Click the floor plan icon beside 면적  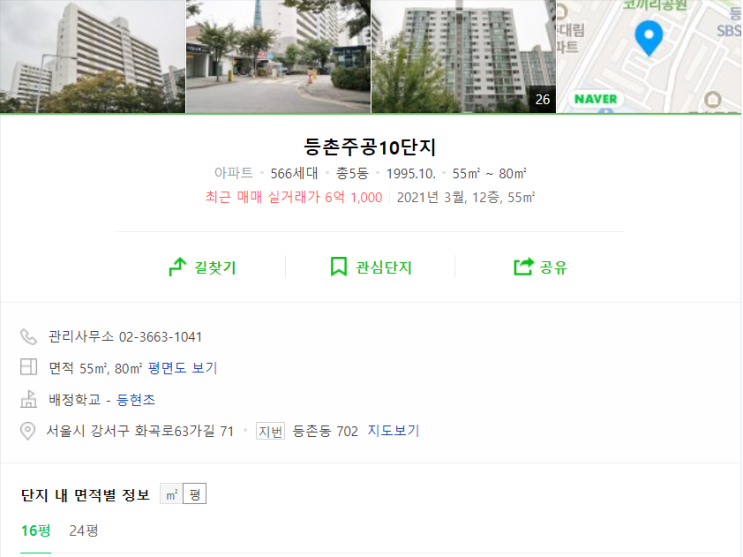tap(28, 367)
